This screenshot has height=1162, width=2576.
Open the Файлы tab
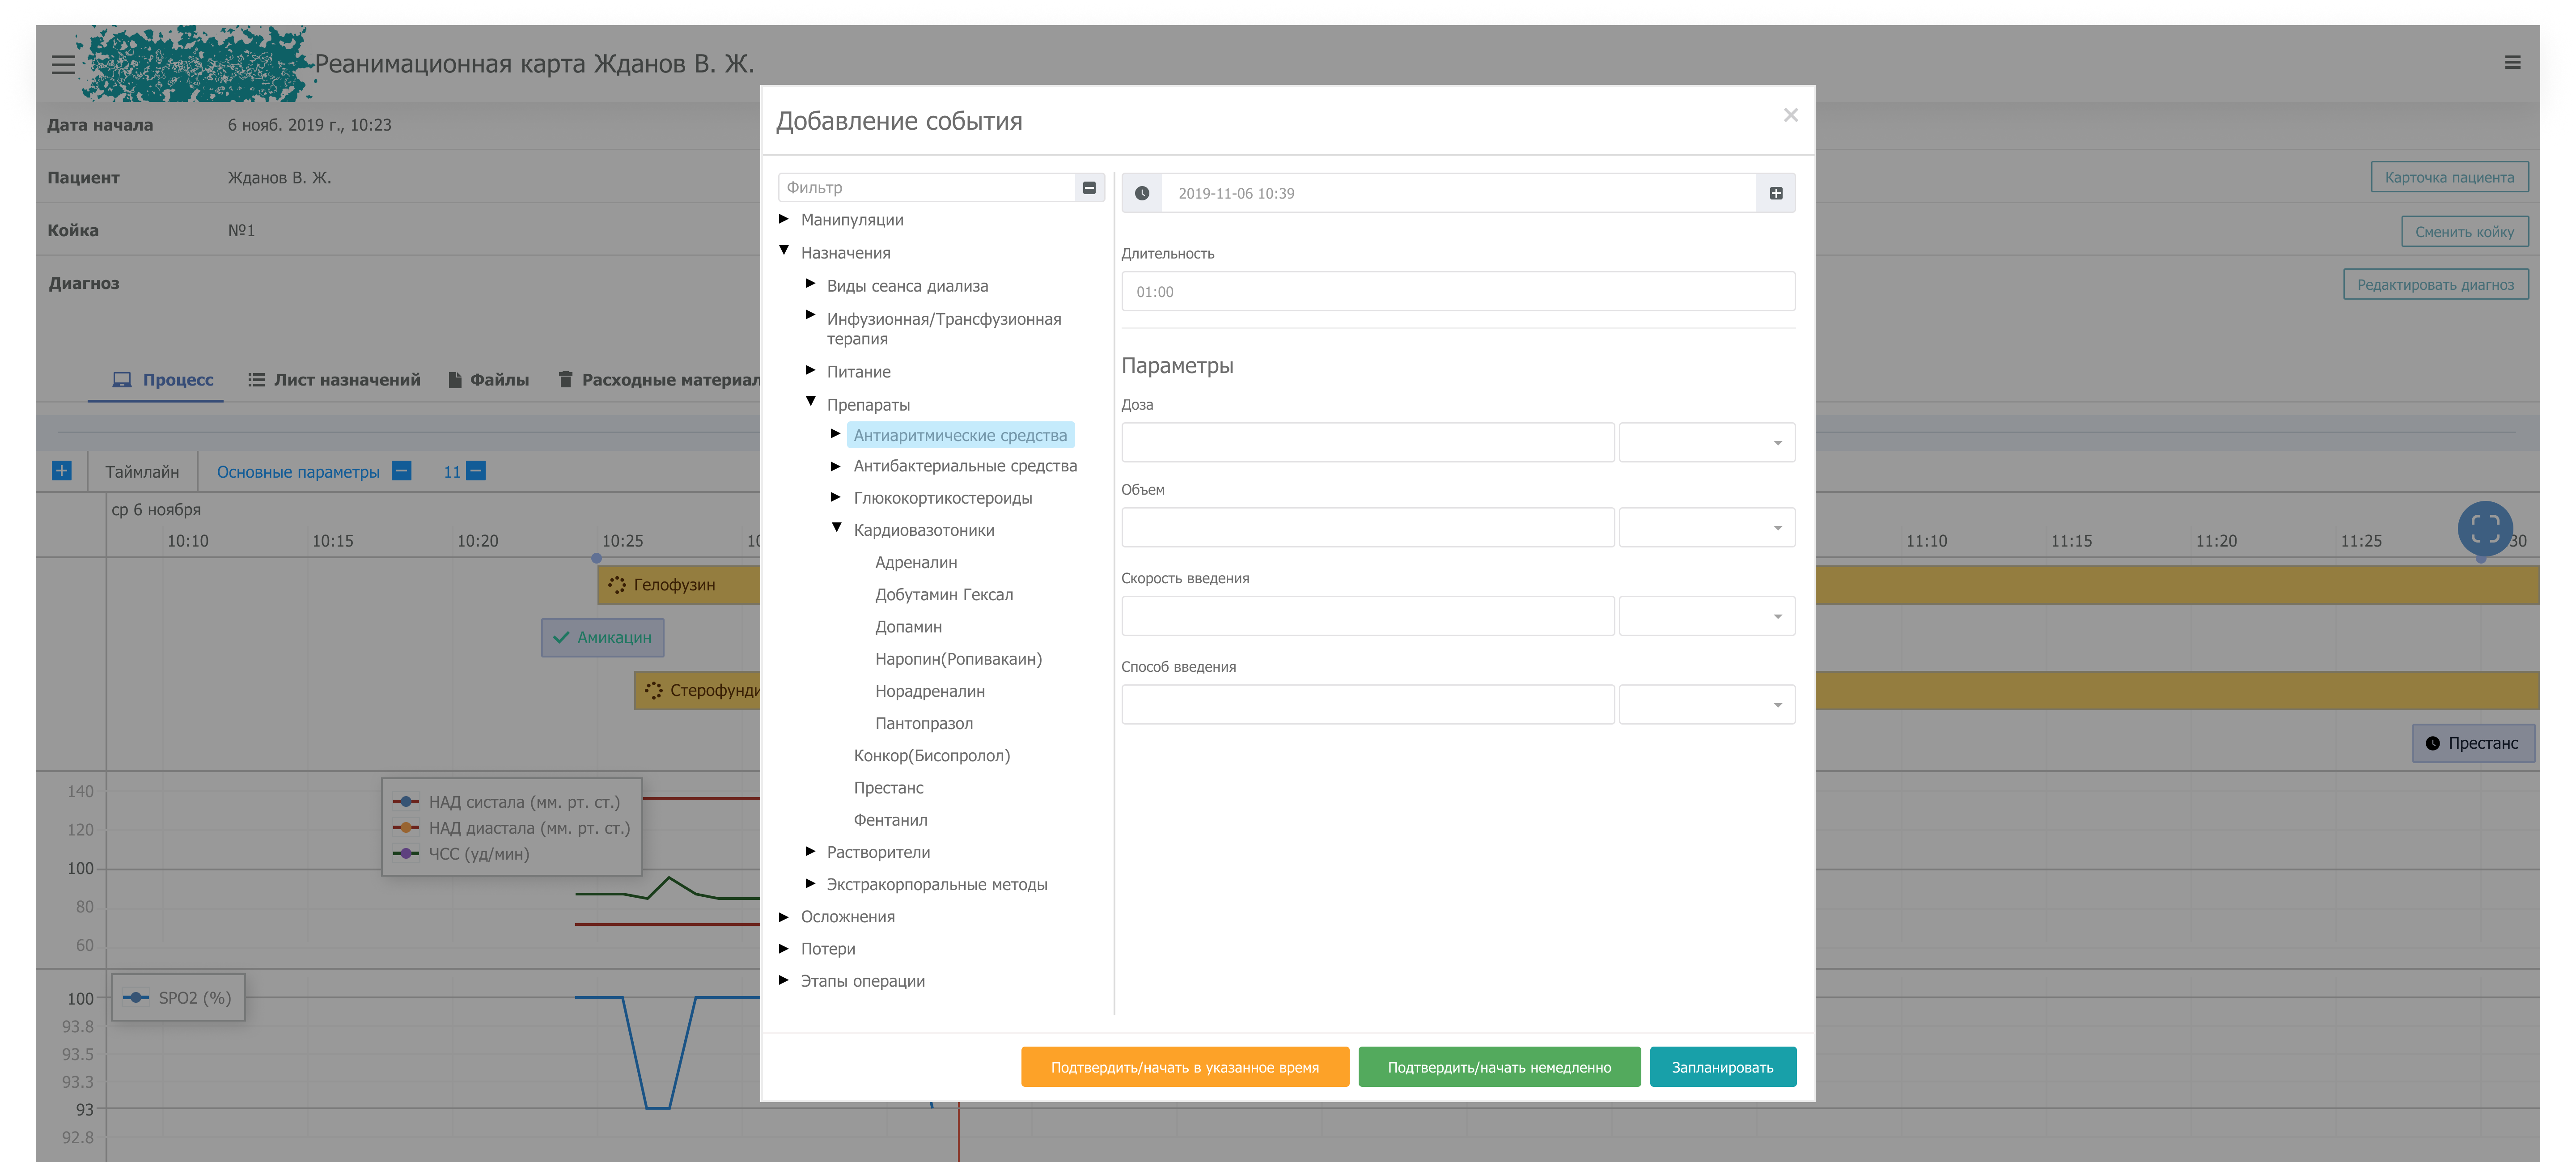(x=488, y=380)
